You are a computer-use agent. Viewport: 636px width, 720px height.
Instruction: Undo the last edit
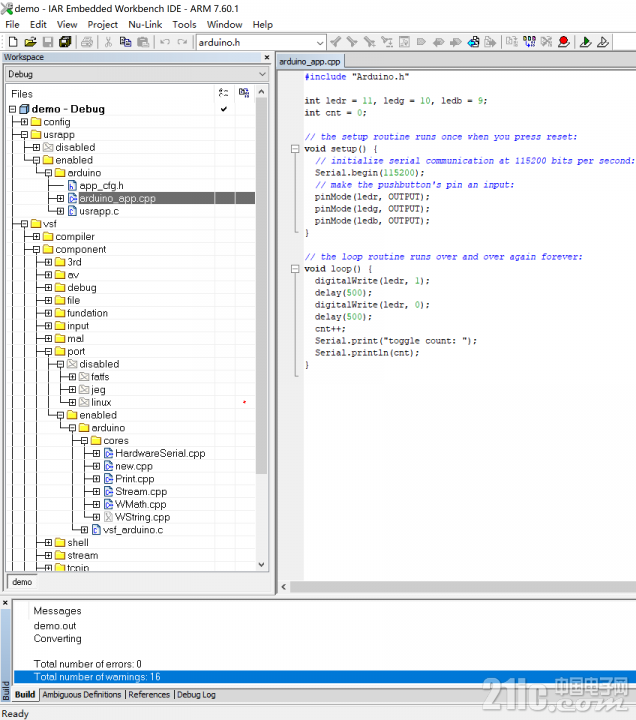coord(165,42)
